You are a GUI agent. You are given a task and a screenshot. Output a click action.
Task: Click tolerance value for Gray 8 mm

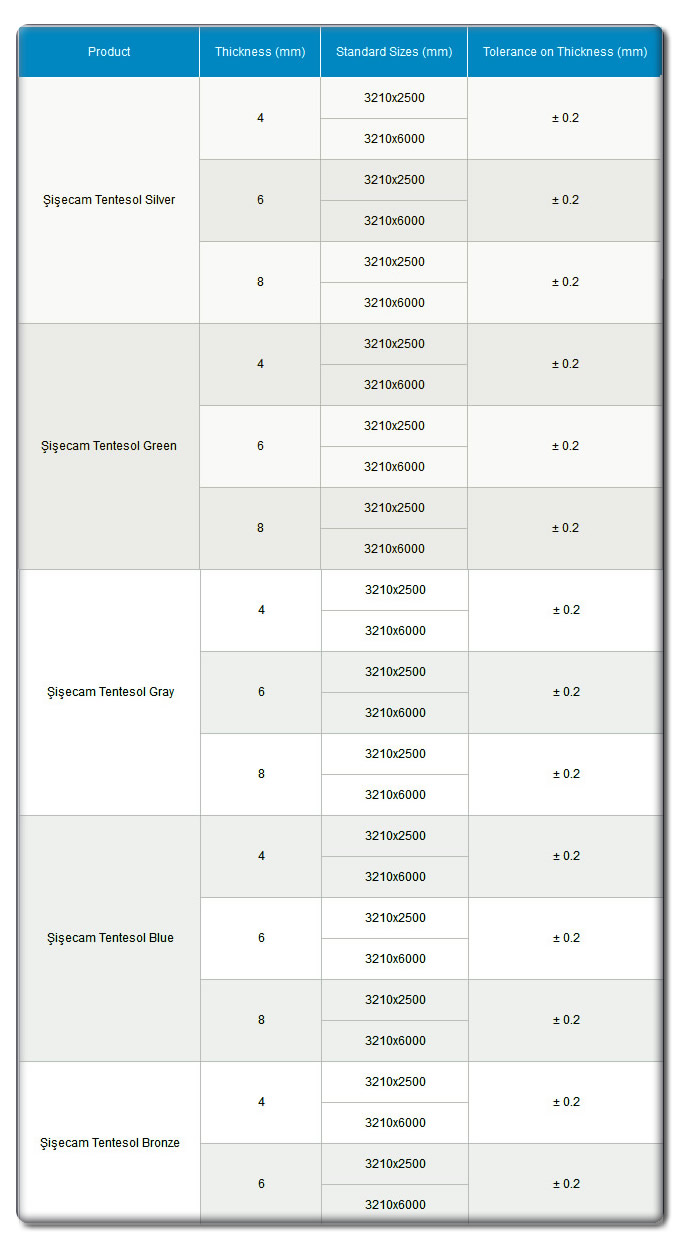pos(566,774)
